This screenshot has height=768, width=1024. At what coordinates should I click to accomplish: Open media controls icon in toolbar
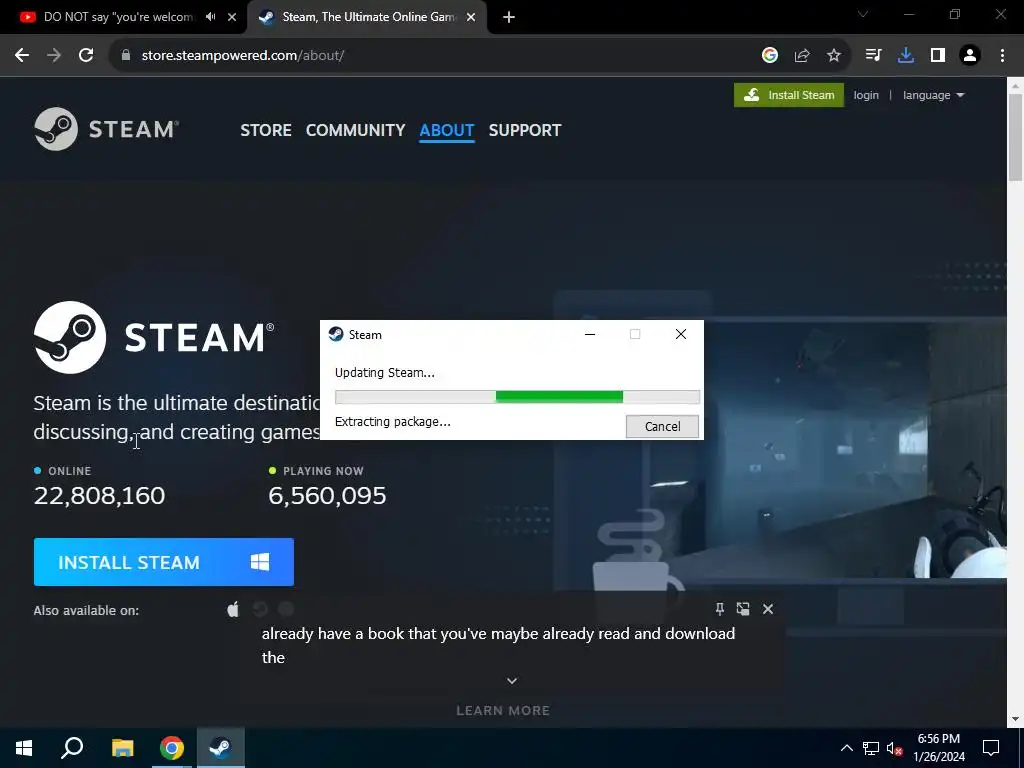tap(874, 56)
